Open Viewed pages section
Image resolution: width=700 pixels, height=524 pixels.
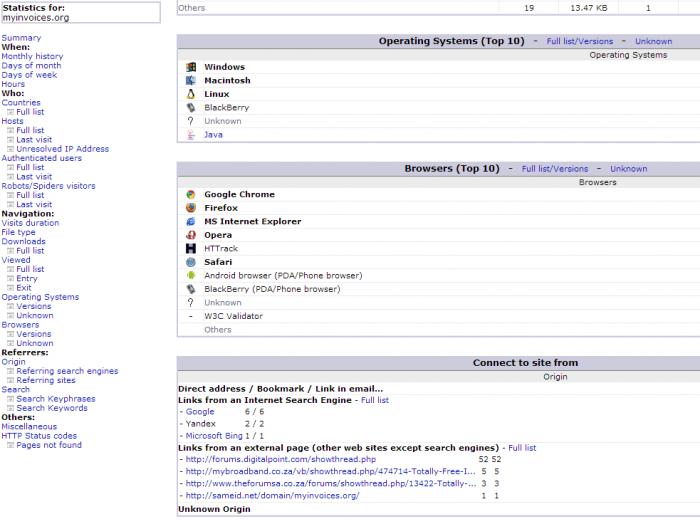(16, 260)
